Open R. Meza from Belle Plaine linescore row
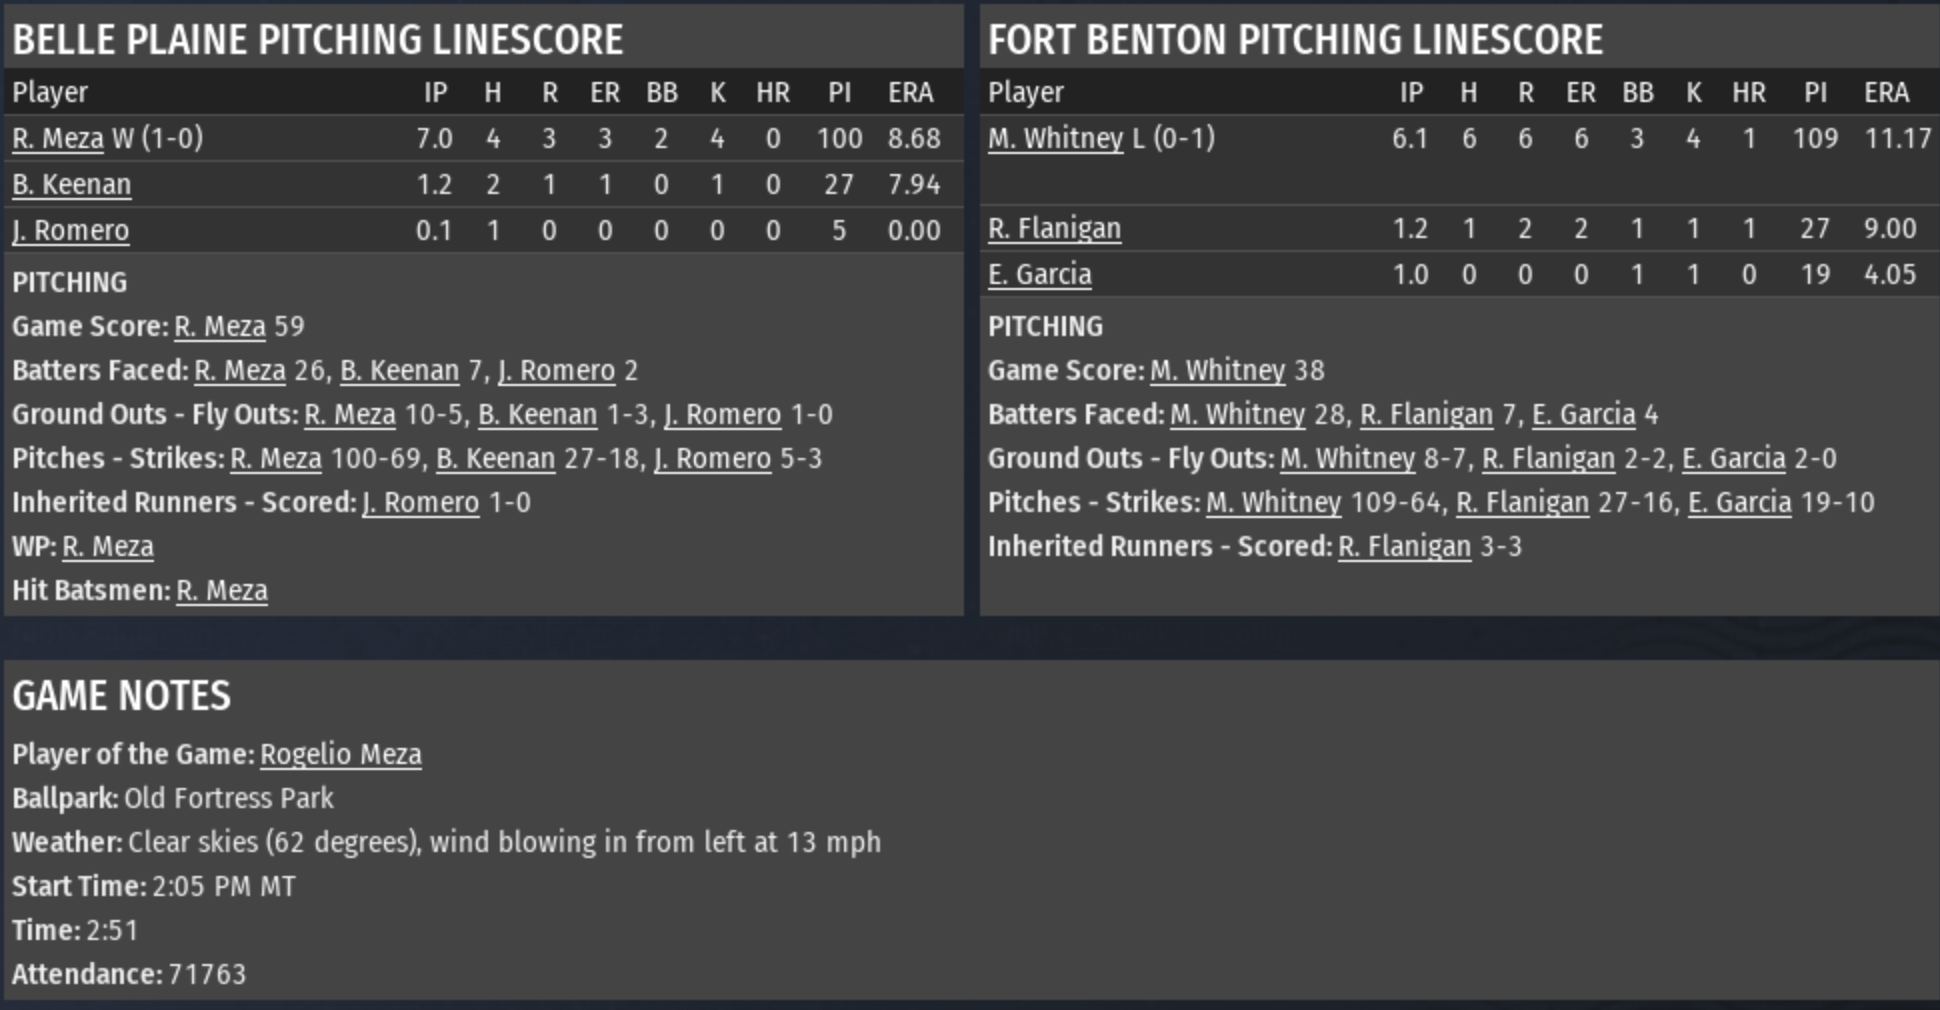The image size is (1940, 1010). pyautogui.click(x=58, y=138)
